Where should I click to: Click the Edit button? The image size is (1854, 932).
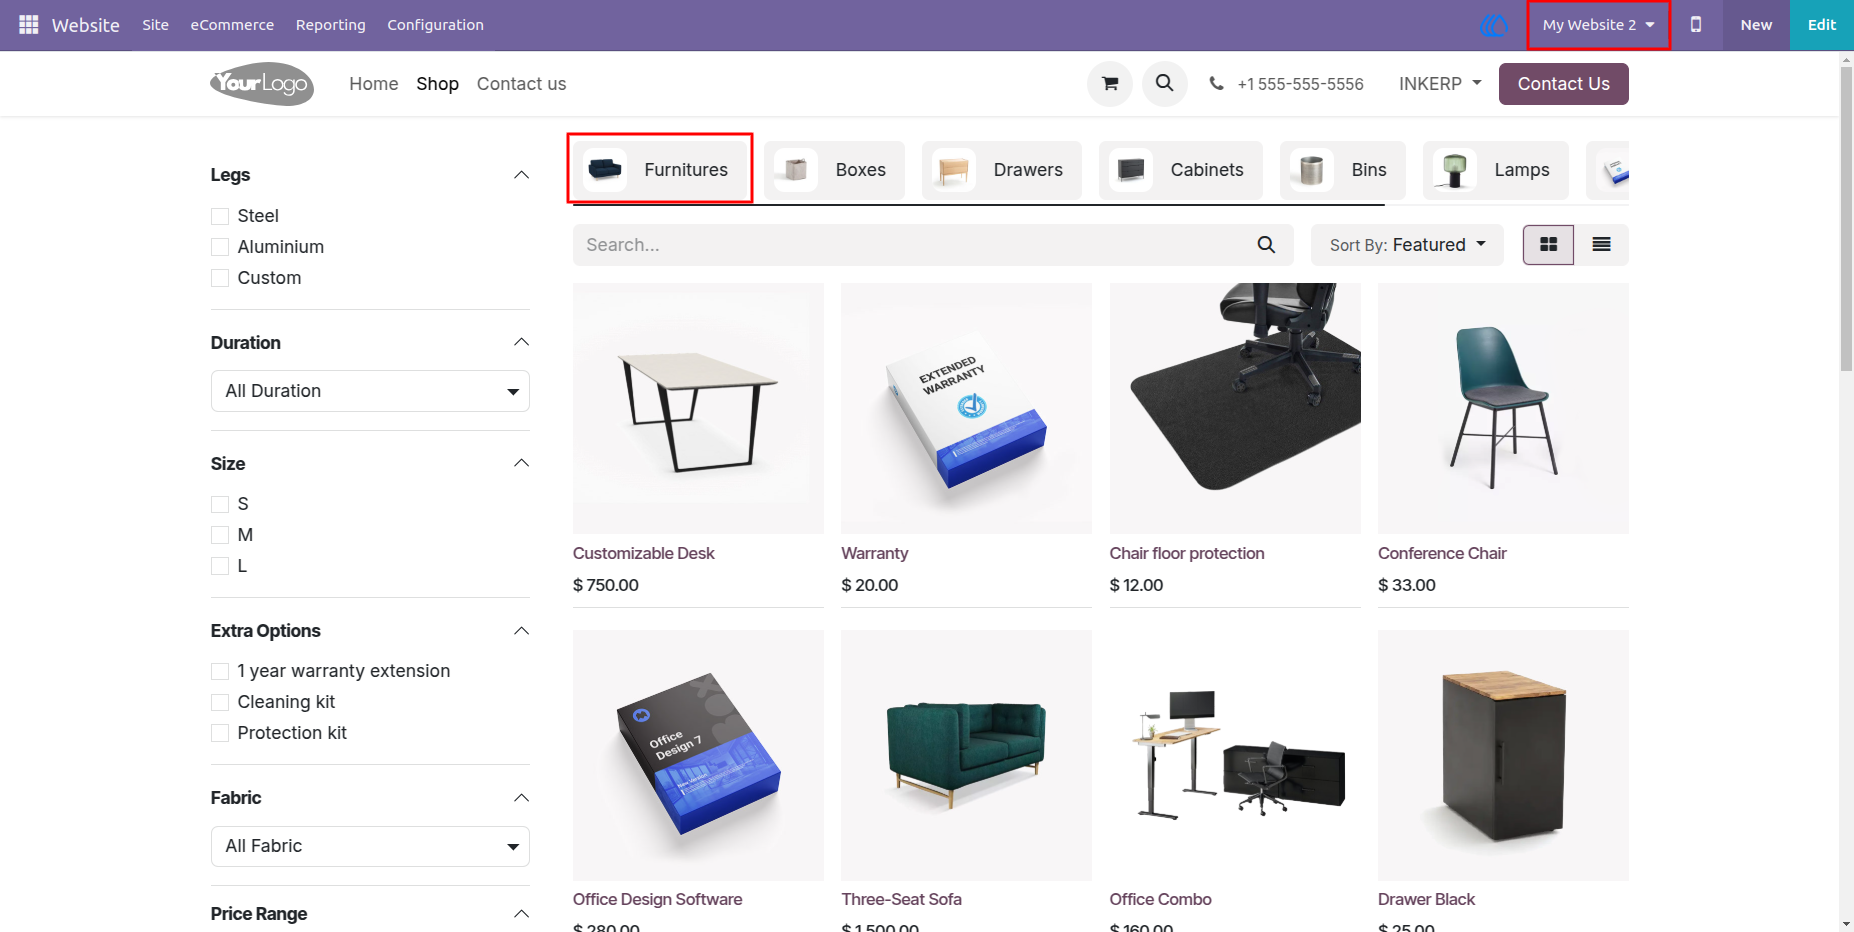[1821, 25]
